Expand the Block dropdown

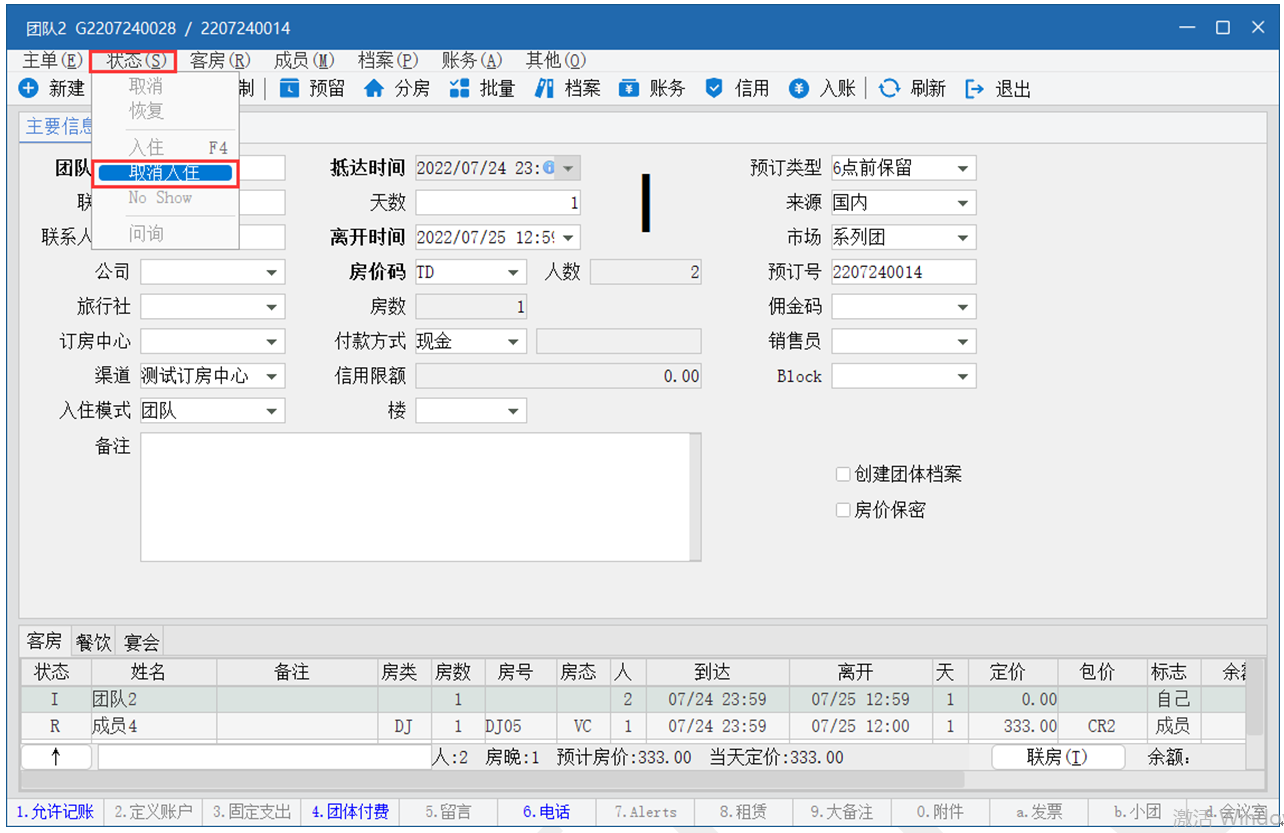(x=963, y=376)
